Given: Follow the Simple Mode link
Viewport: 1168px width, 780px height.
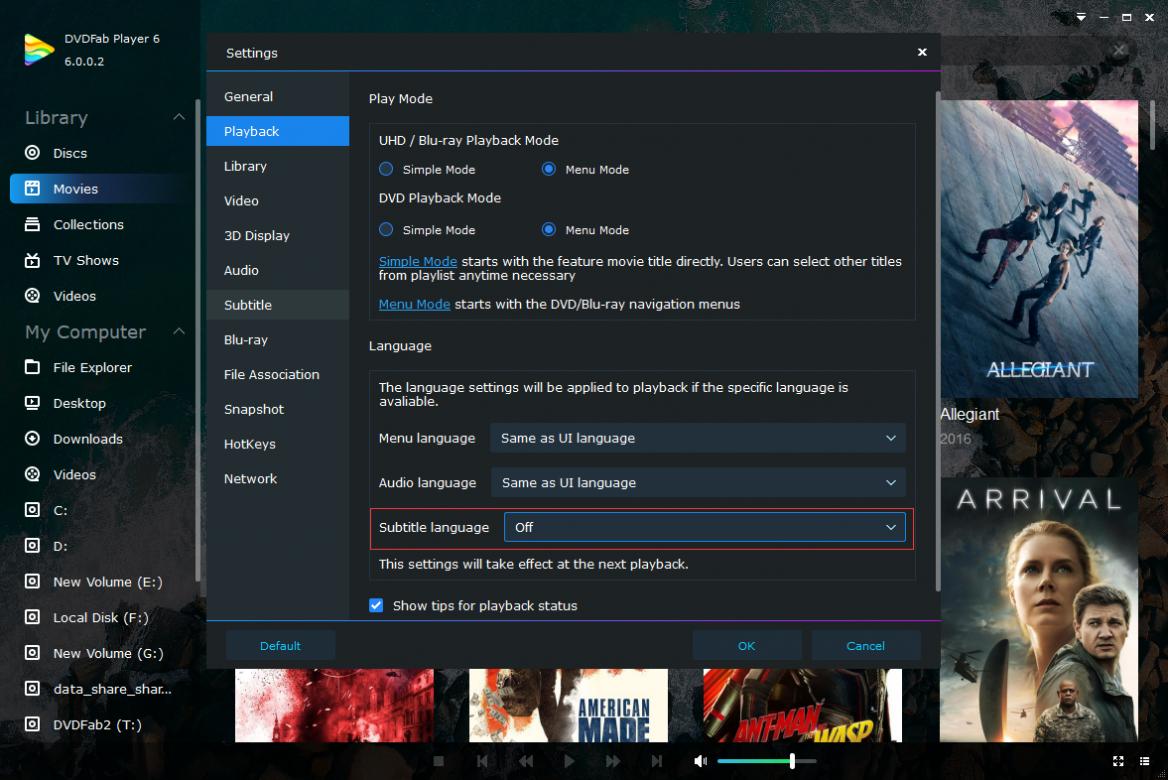Looking at the screenshot, I should (x=418, y=261).
